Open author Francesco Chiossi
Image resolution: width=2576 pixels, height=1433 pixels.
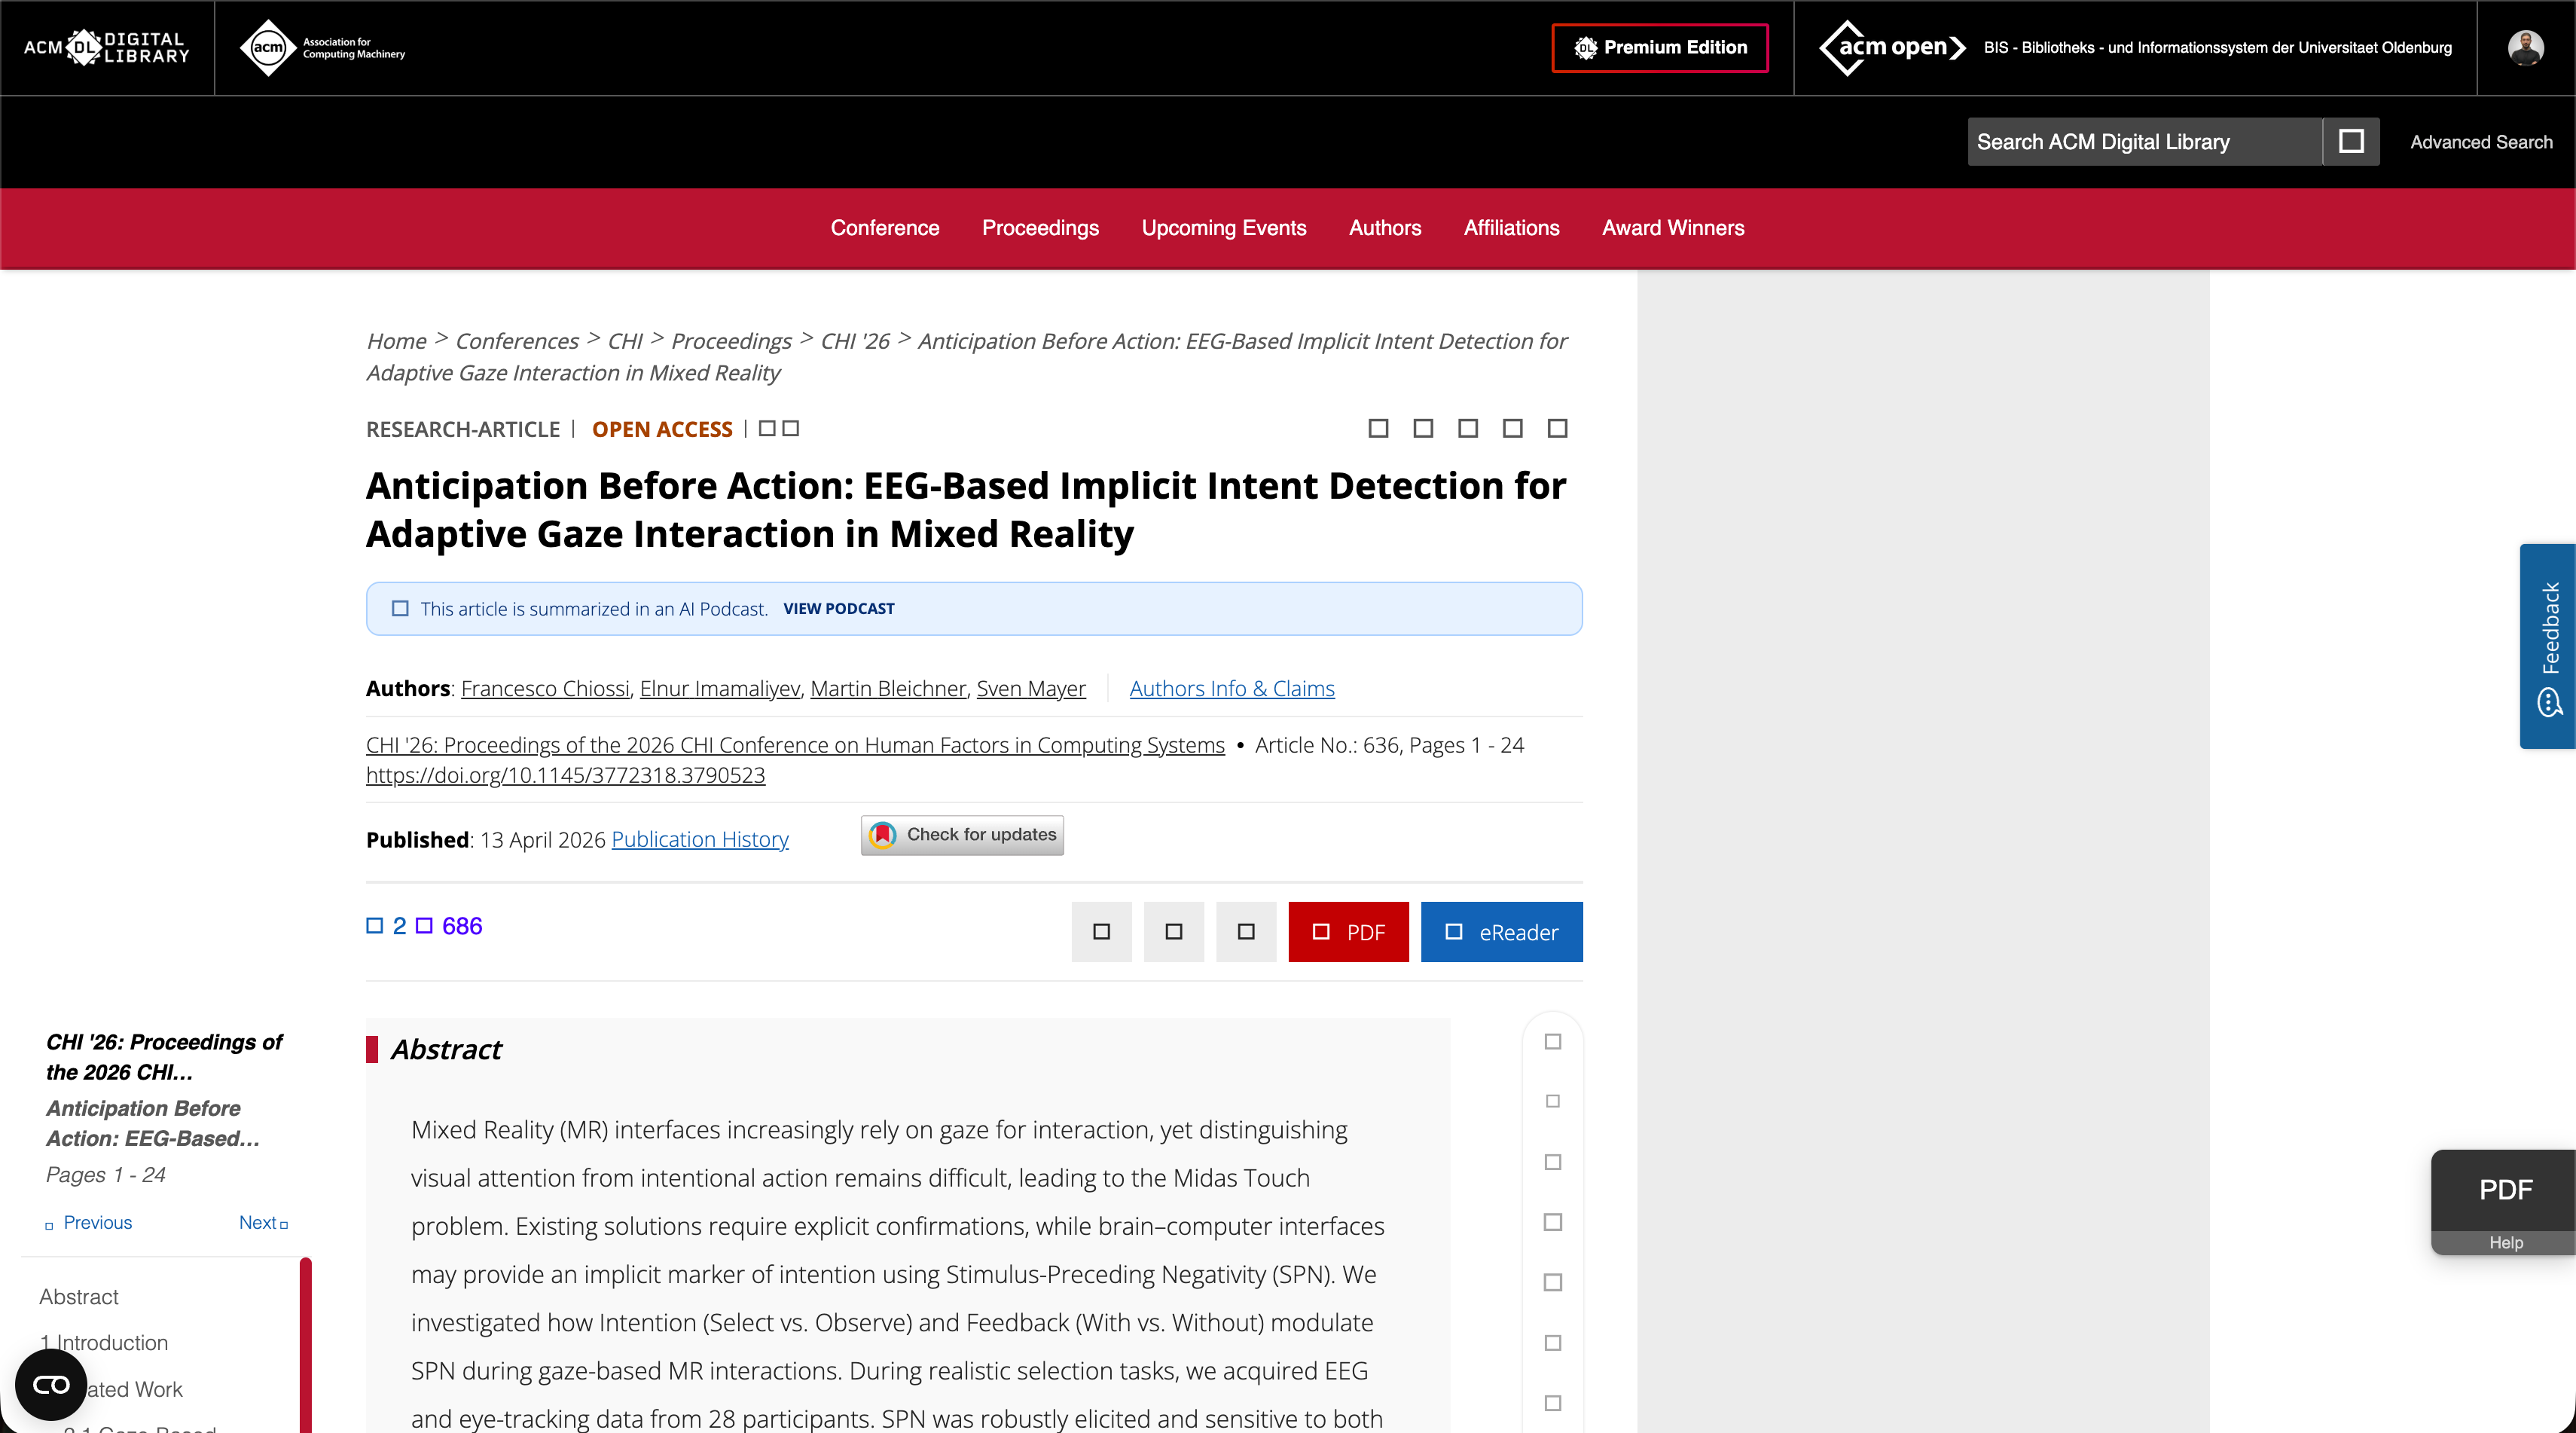coord(545,688)
